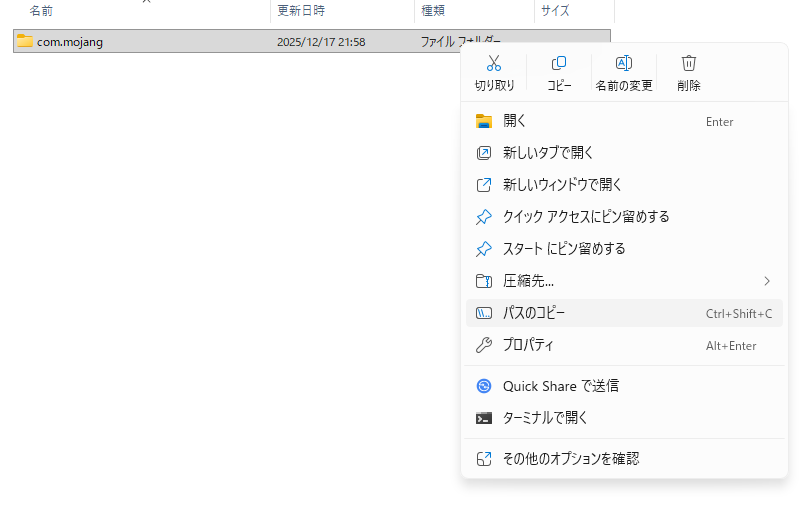Expand the 圧縮先 submenu arrow
The image size is (808, 512).
(x=767, y=281)
